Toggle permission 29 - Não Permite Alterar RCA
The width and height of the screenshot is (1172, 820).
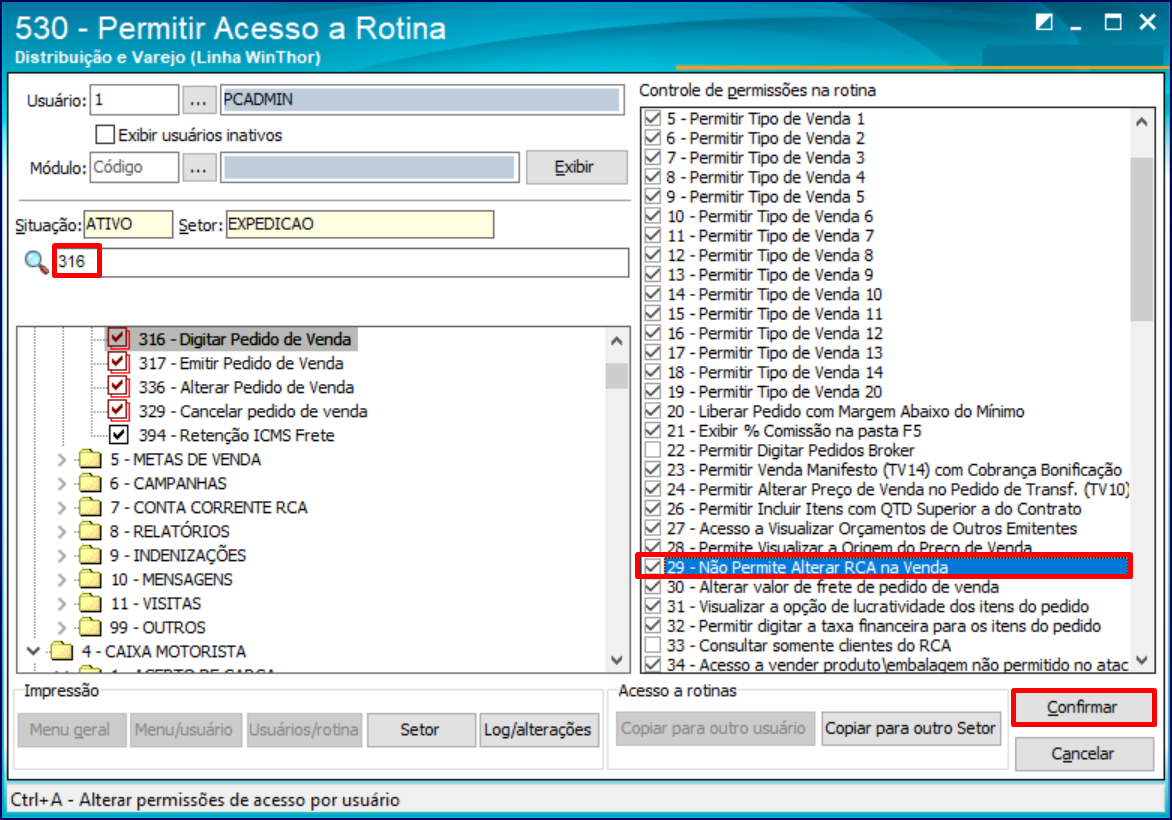tap(653, 567)
